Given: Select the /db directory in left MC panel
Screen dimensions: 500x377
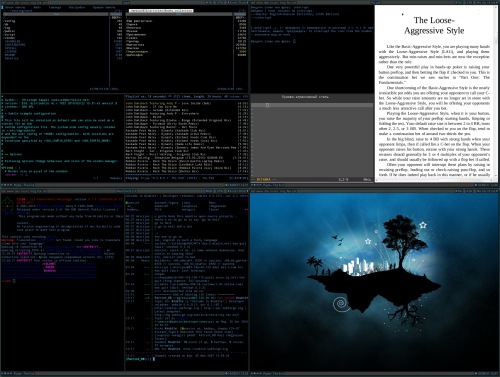Looking at the screenshot, I should click(6, 24).
